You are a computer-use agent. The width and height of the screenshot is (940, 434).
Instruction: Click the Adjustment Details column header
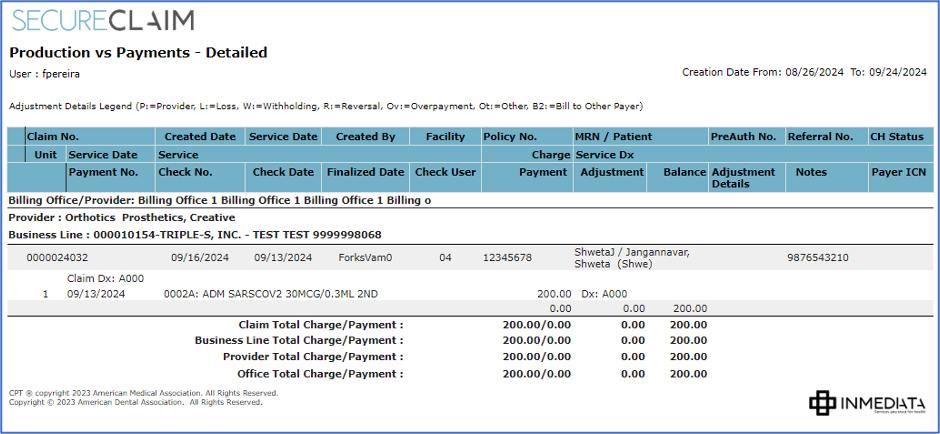pos(743,178)
